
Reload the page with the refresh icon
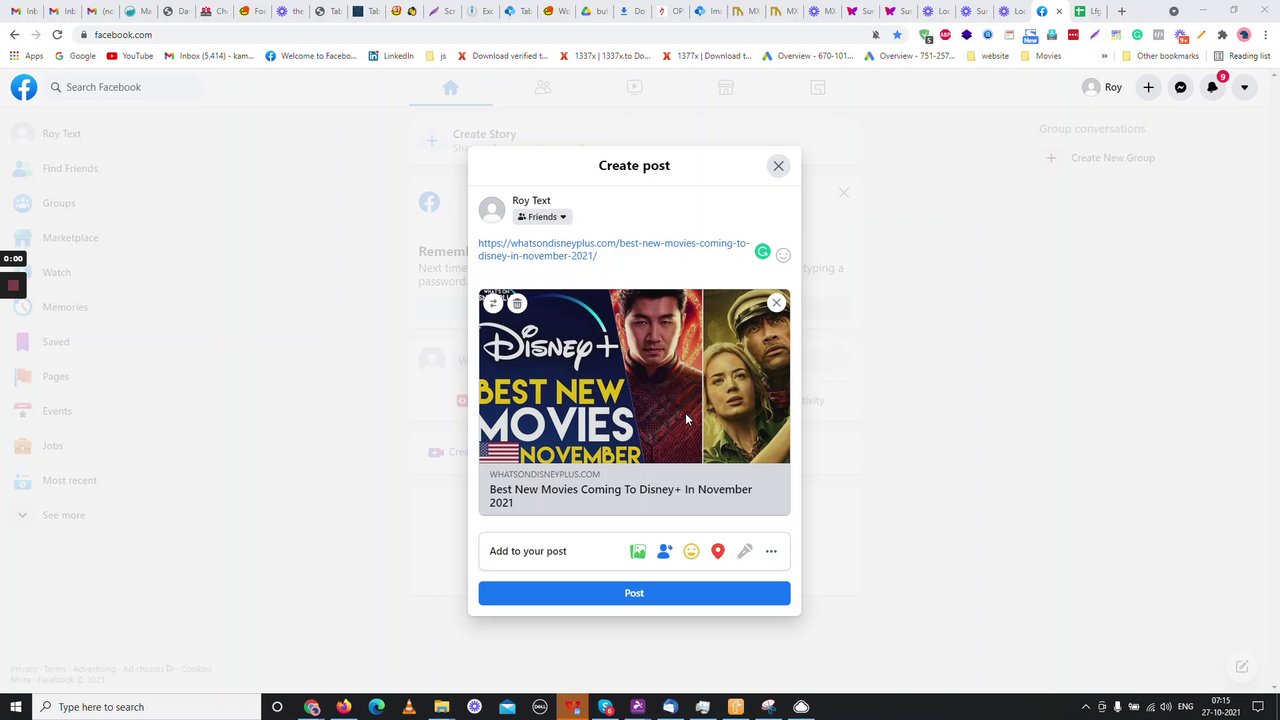point(57,34)
